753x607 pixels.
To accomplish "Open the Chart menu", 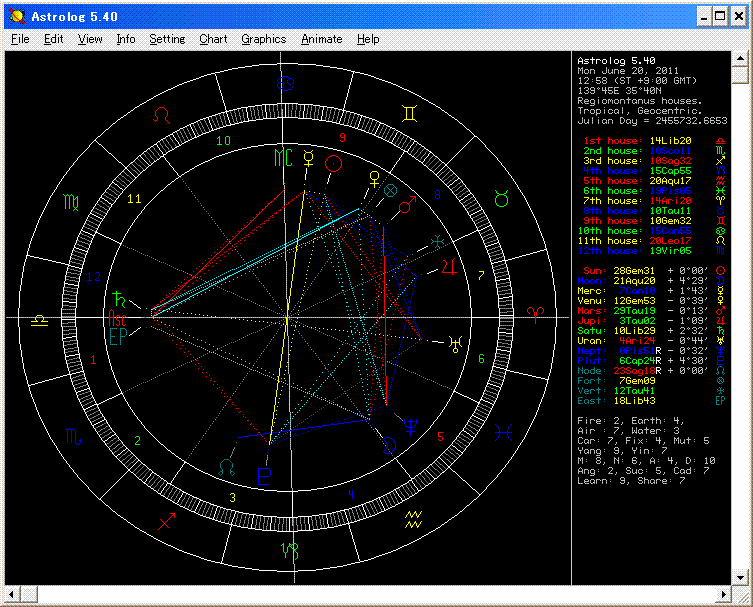I will 213,39.
